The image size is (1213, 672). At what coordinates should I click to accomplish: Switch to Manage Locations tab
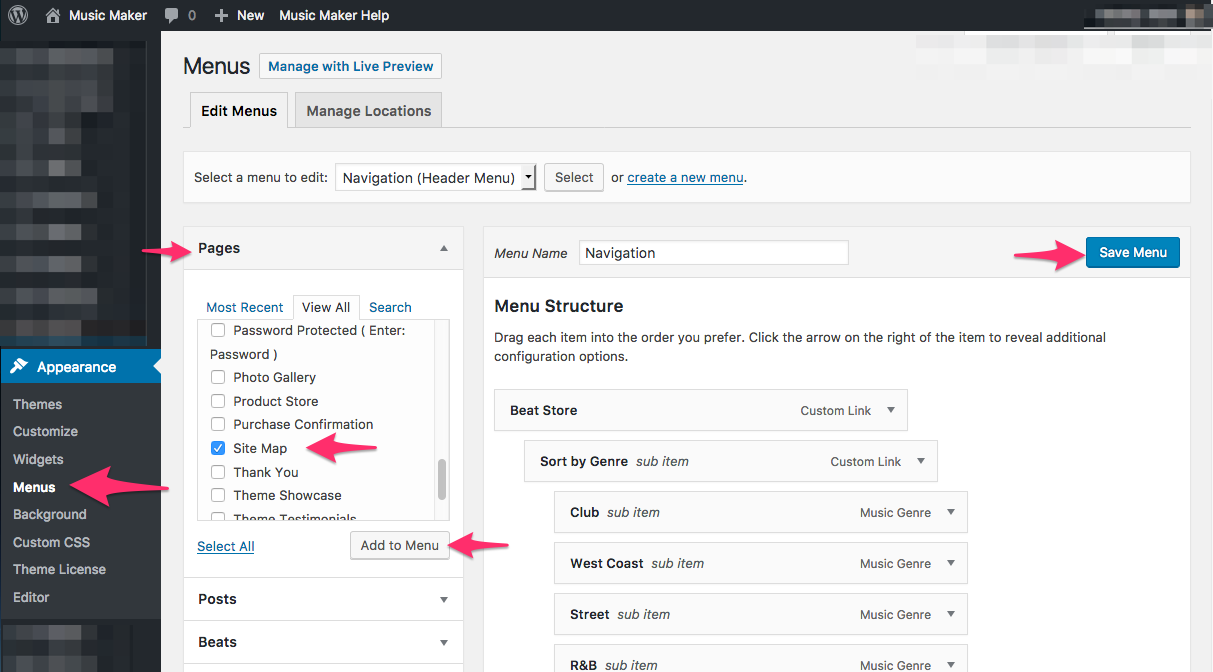pos(369,111)
